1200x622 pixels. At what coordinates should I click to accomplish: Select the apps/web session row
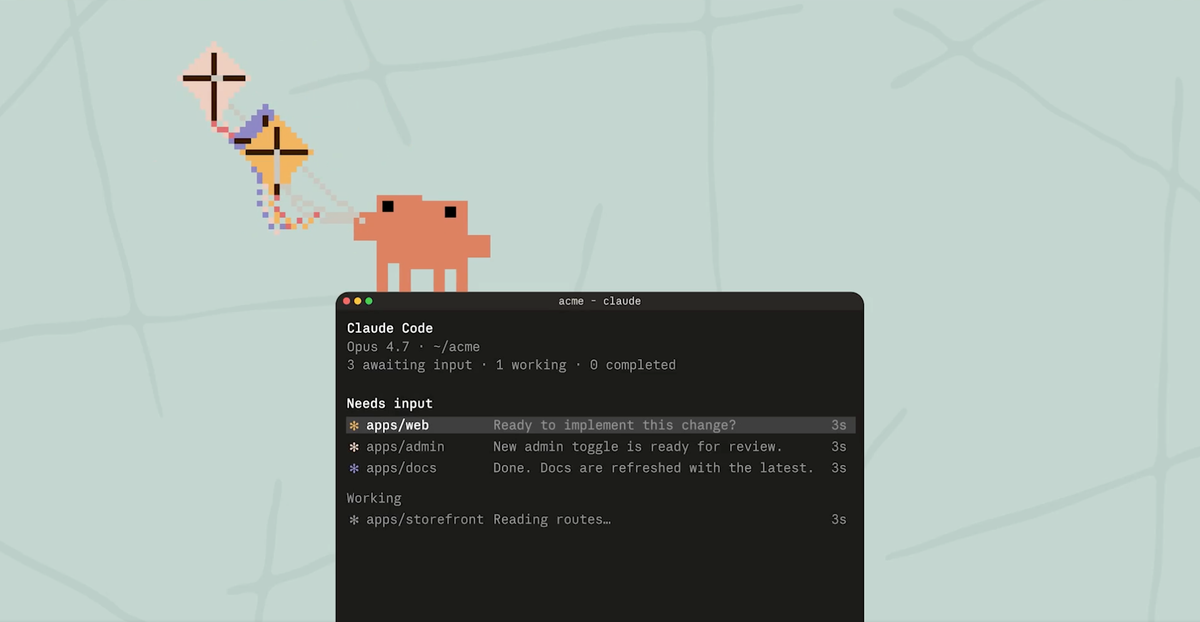(600, 425)
